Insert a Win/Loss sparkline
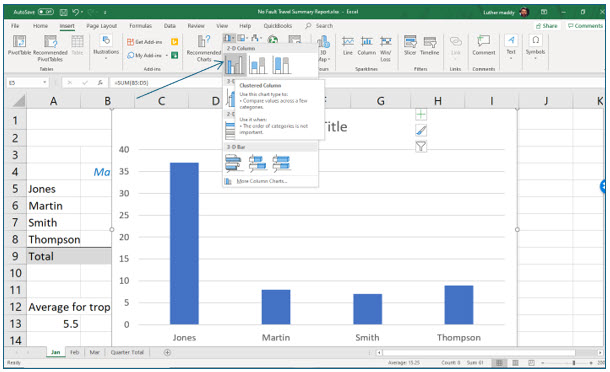610x372 pixels. 386,48
